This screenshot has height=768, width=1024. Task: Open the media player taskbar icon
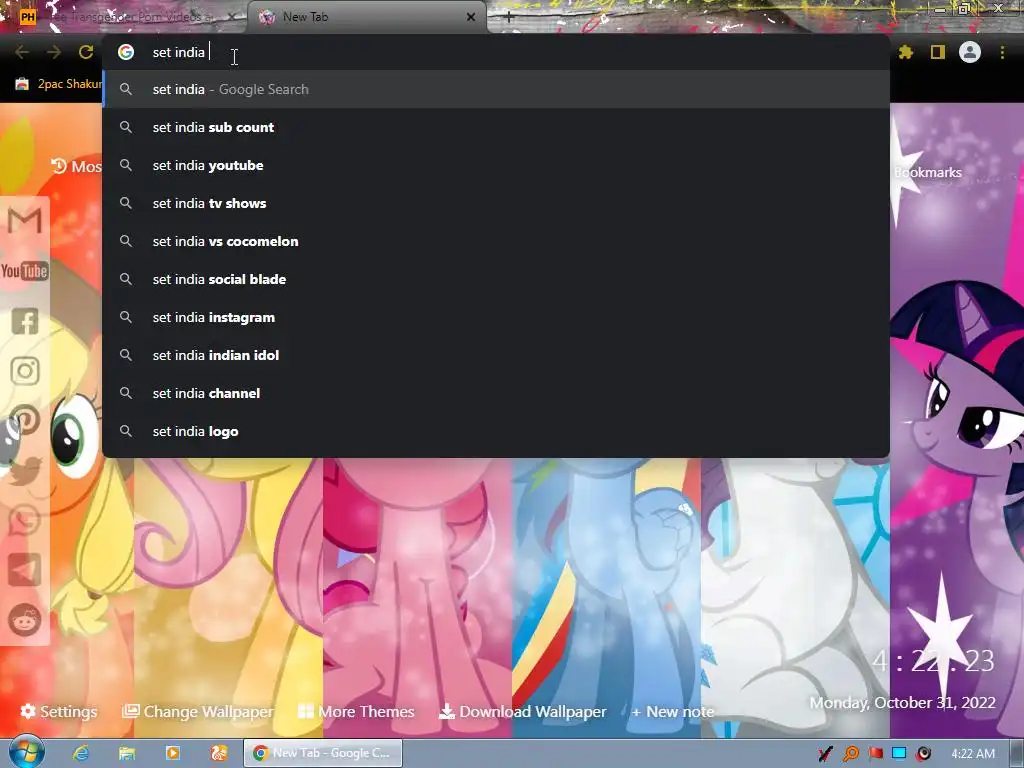[173, 753]
